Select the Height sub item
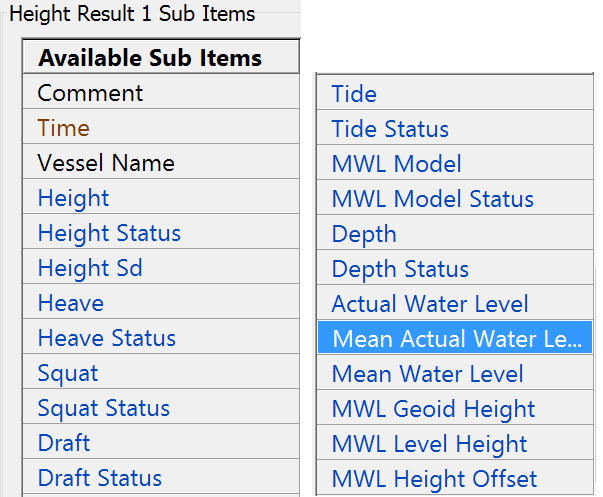This screenshot has height=497, width=603. (x=74, y=198)
